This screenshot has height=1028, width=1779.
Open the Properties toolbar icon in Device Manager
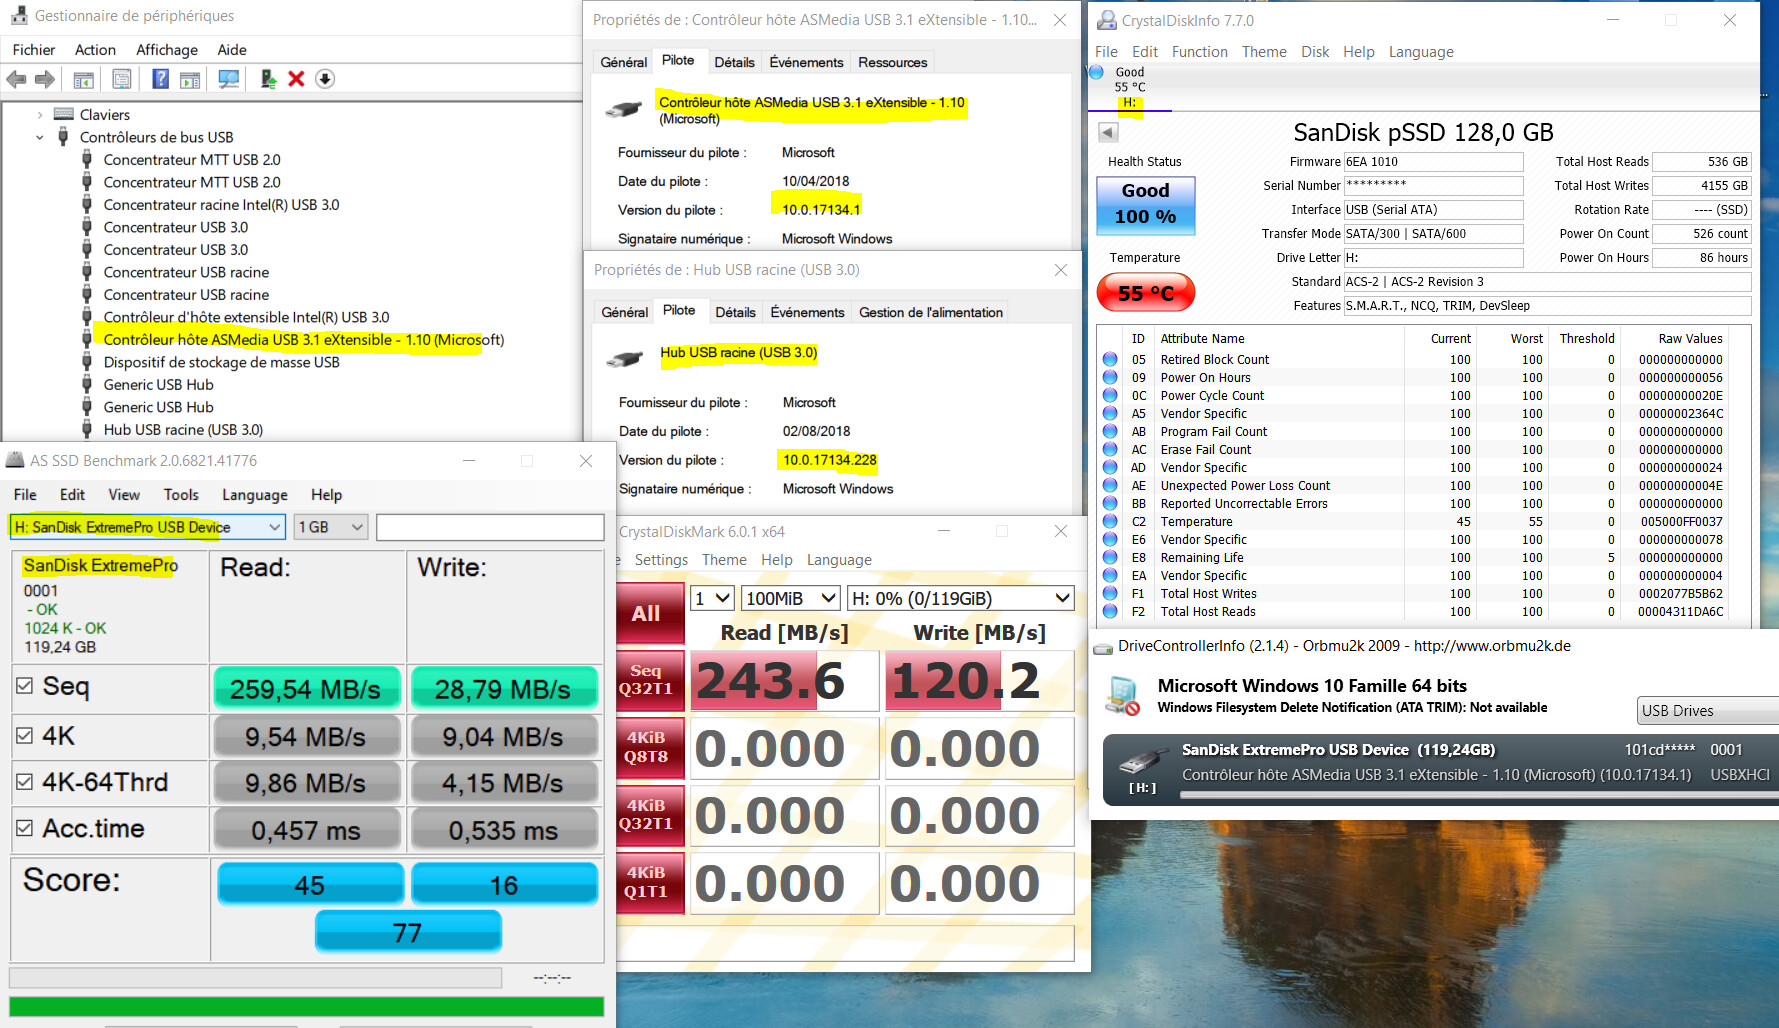click(122, 79)
